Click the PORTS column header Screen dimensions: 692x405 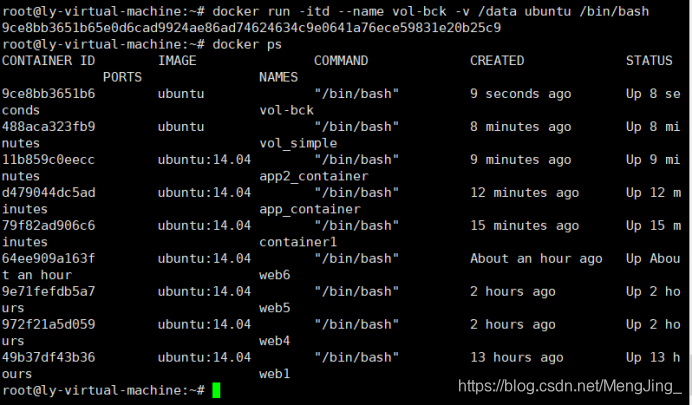[122, 78]
